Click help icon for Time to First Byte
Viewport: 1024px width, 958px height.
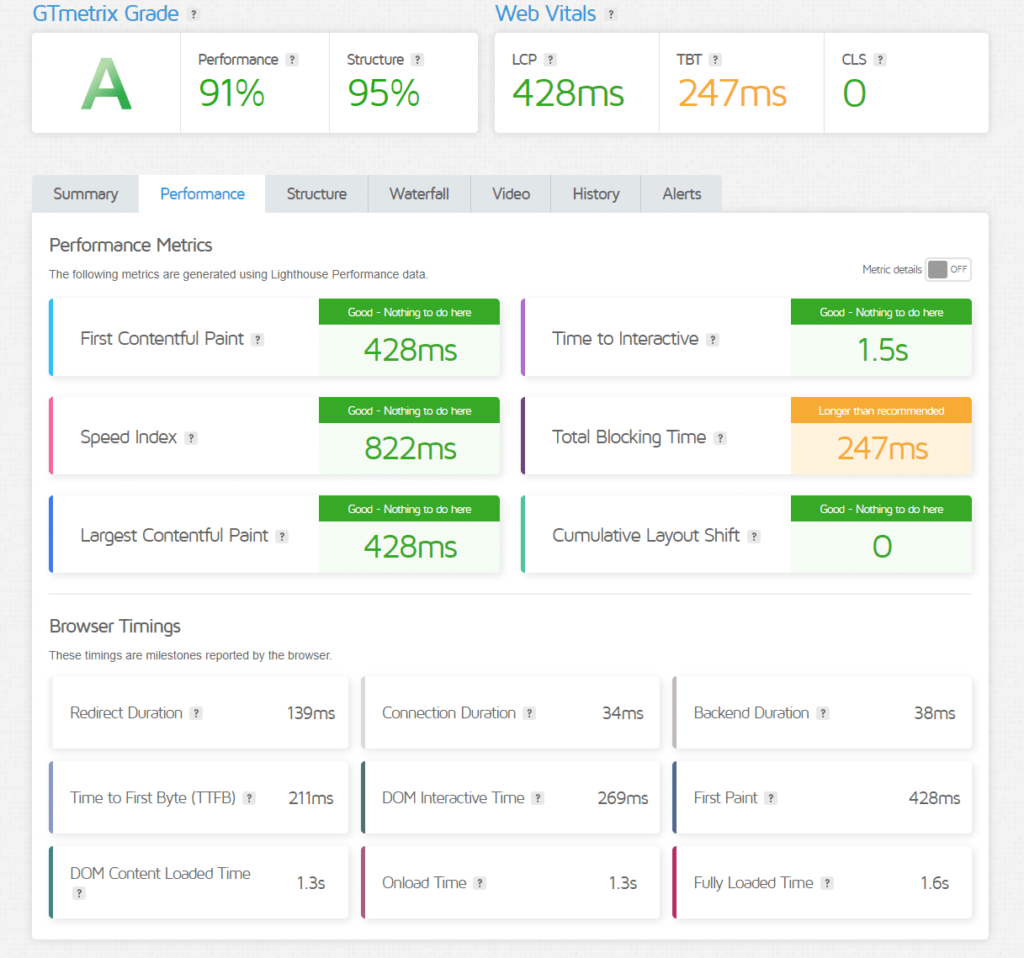tap(249, 798)
